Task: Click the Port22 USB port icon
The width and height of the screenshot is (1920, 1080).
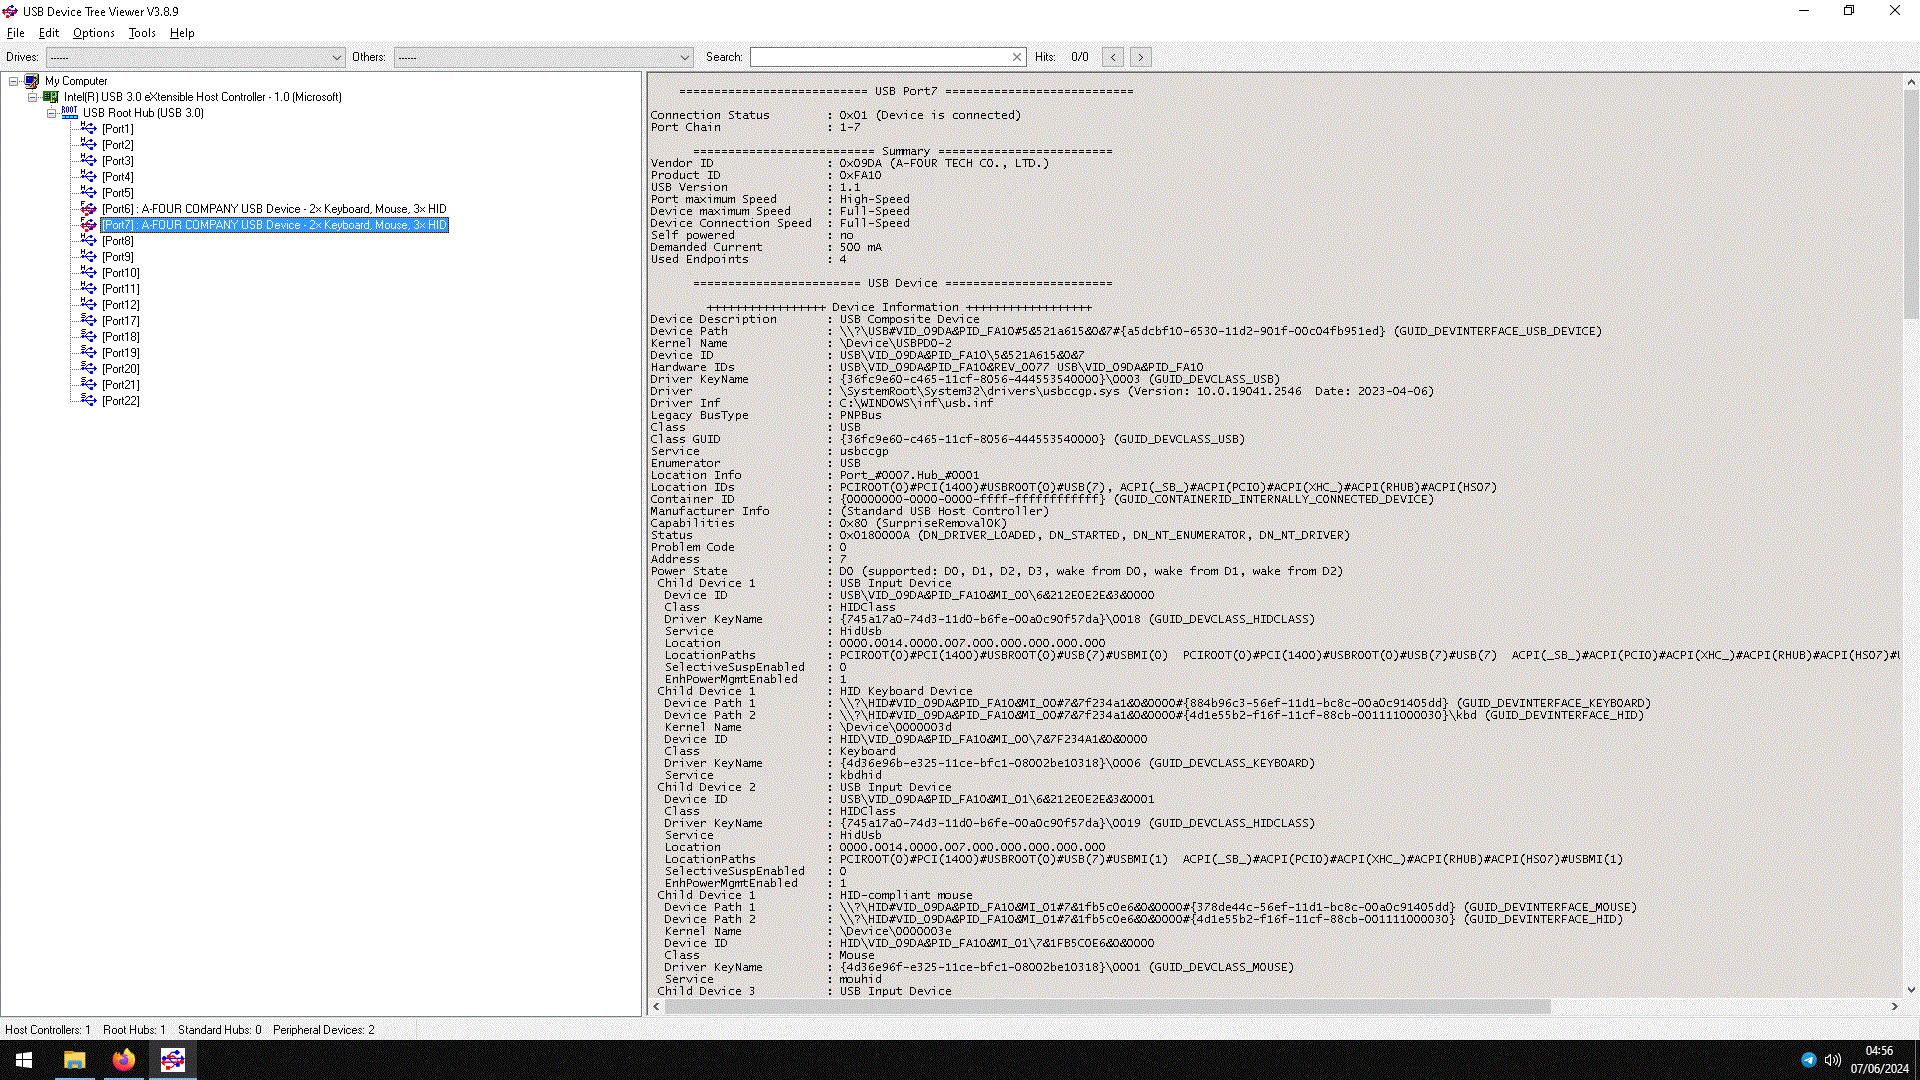Action: click(88, 401)
